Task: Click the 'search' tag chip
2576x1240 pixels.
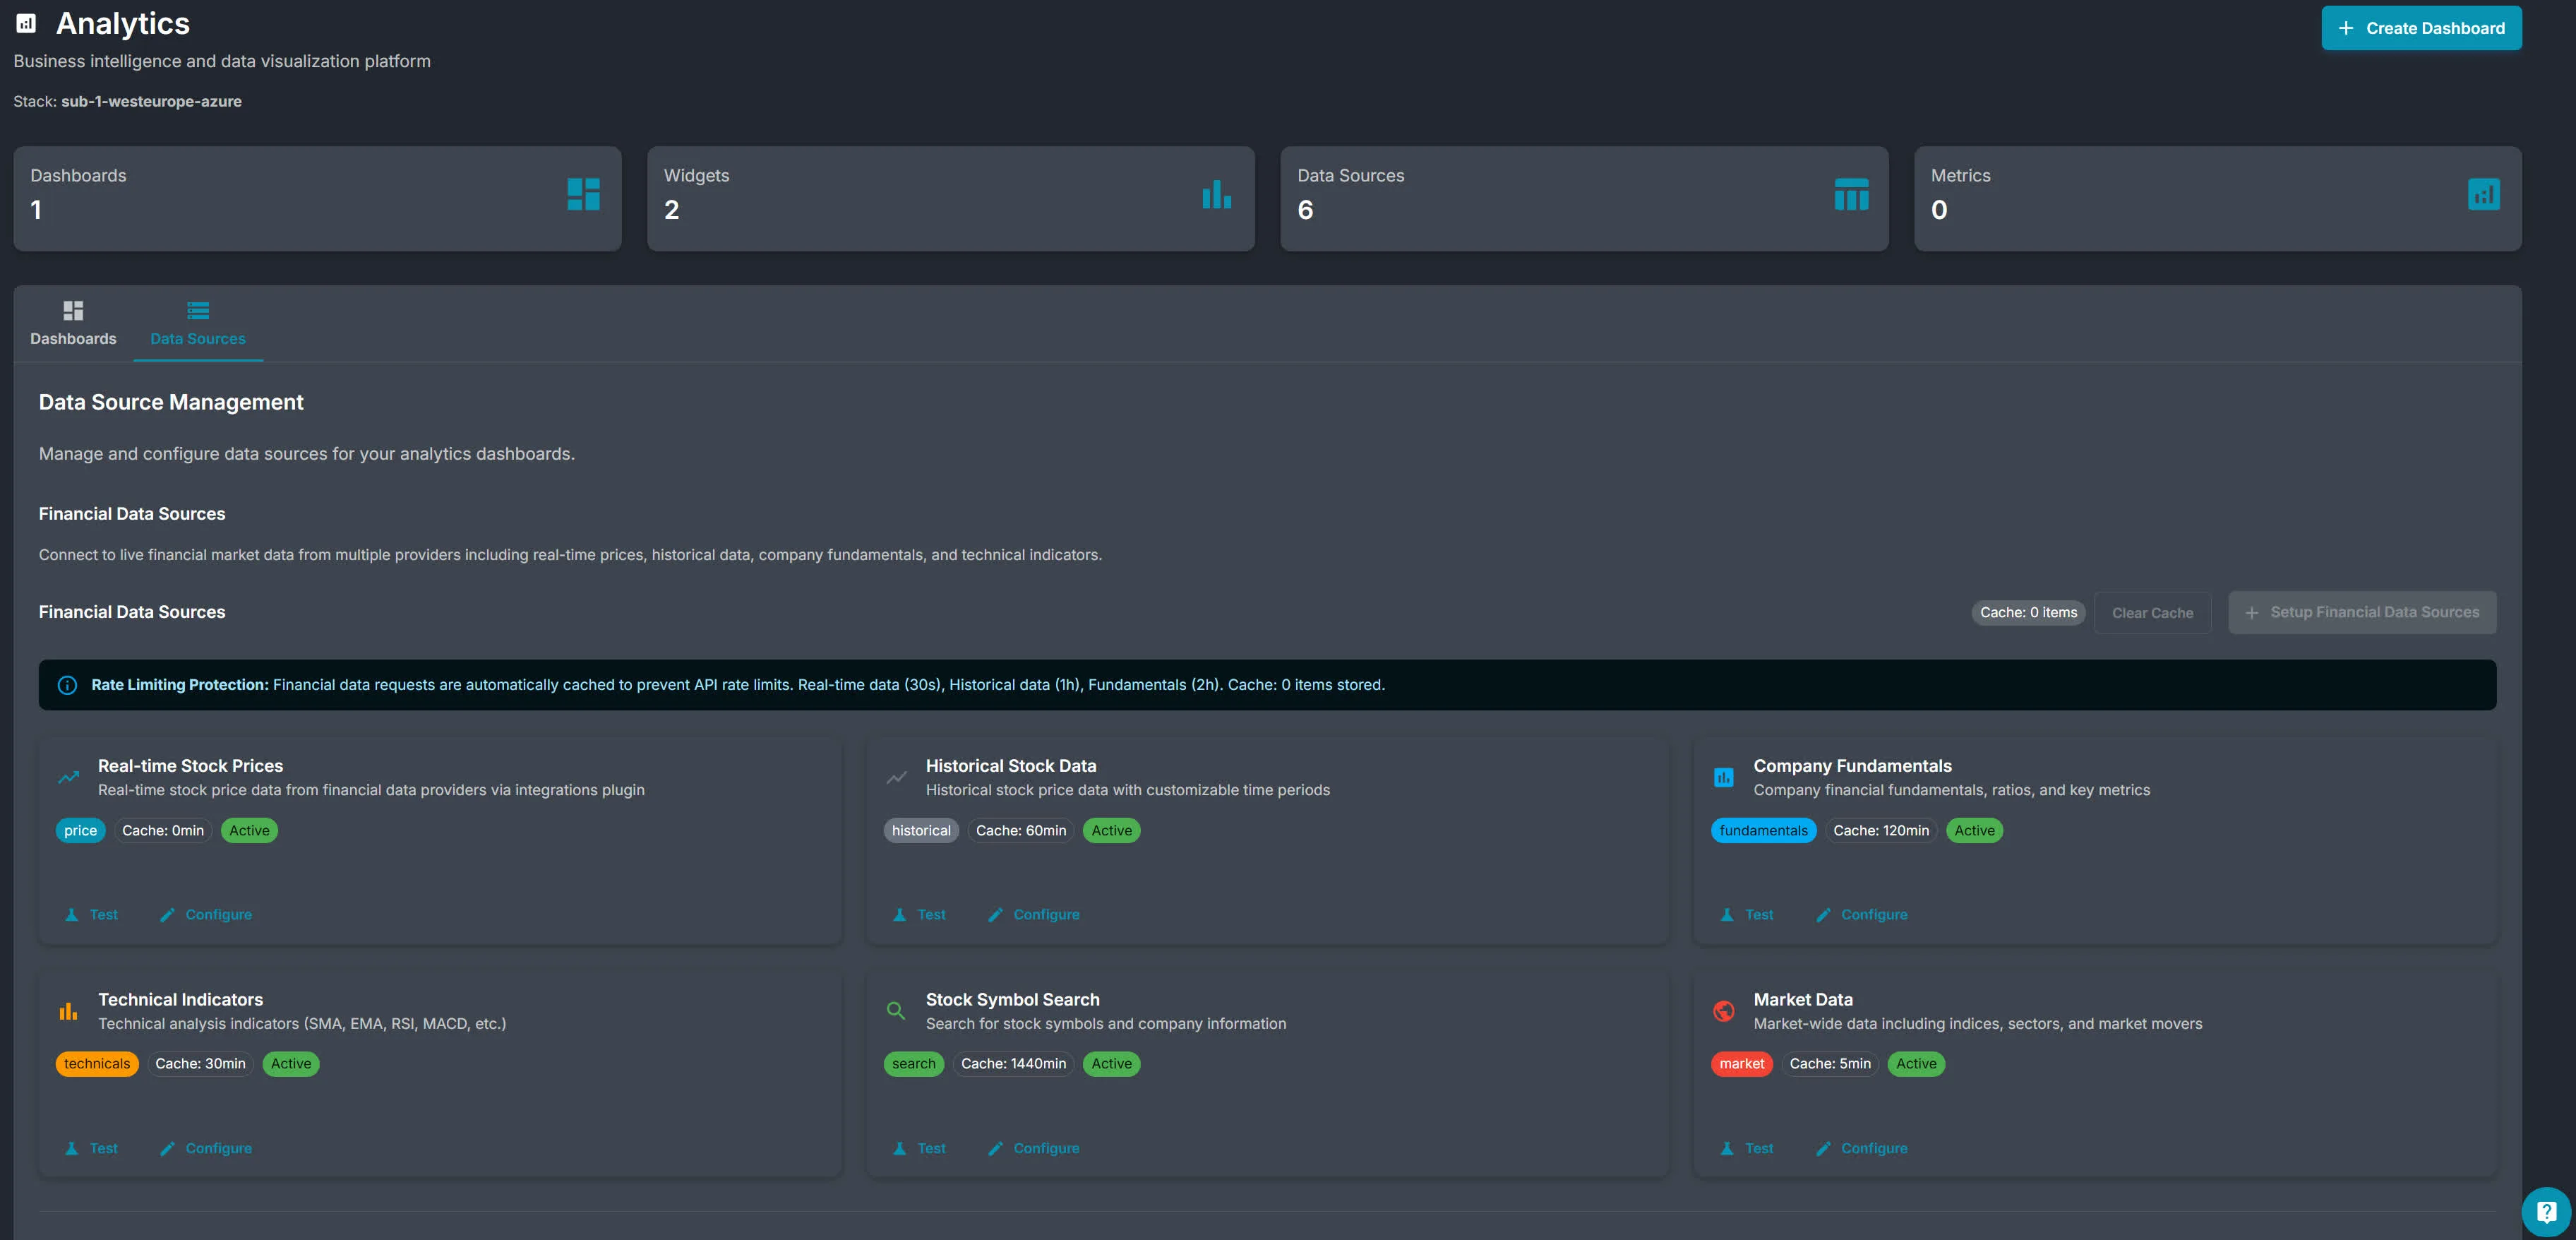Action: pyautogui.click(x=914, y=1064)
